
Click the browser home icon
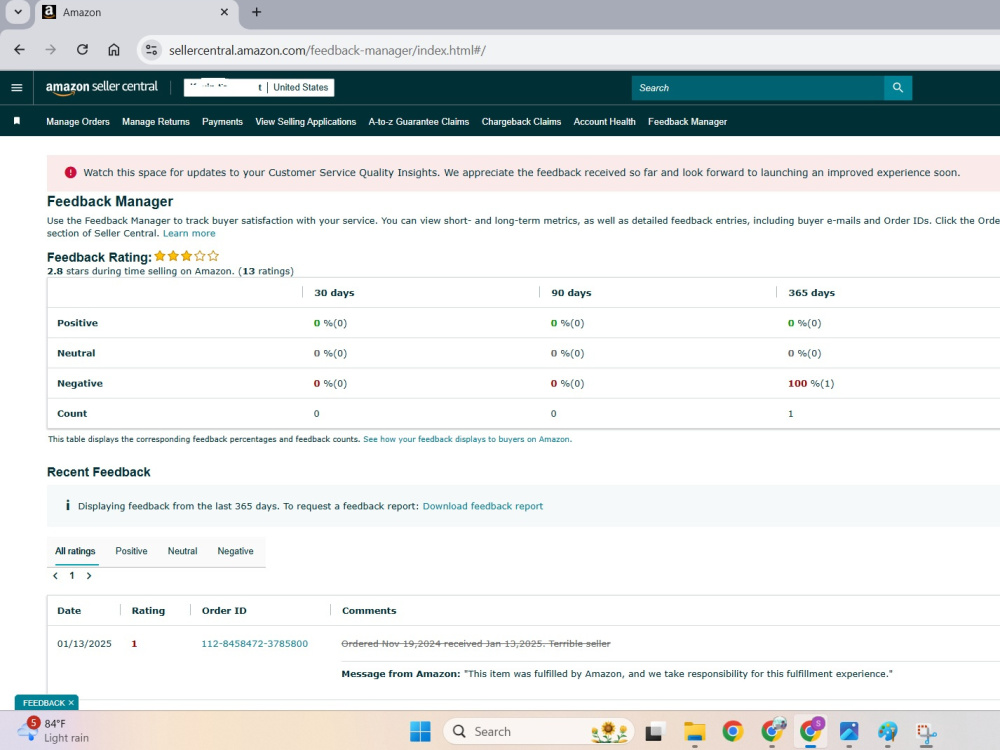click(114, 50)
